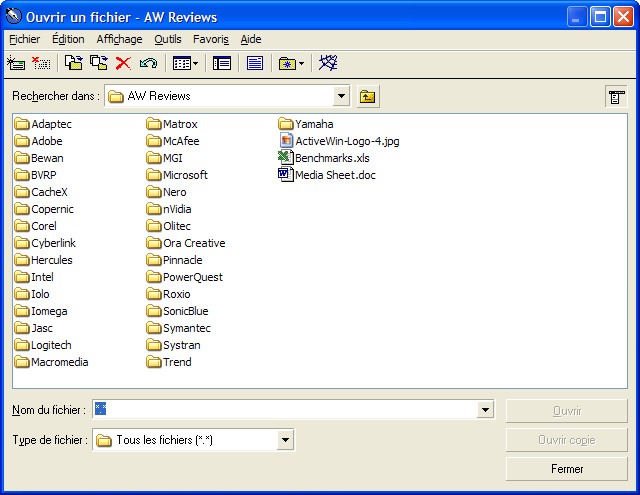Expand the Rechercher dans folder dropdown
The height and width of the screenshot is (495, 640).
point(341,96)
